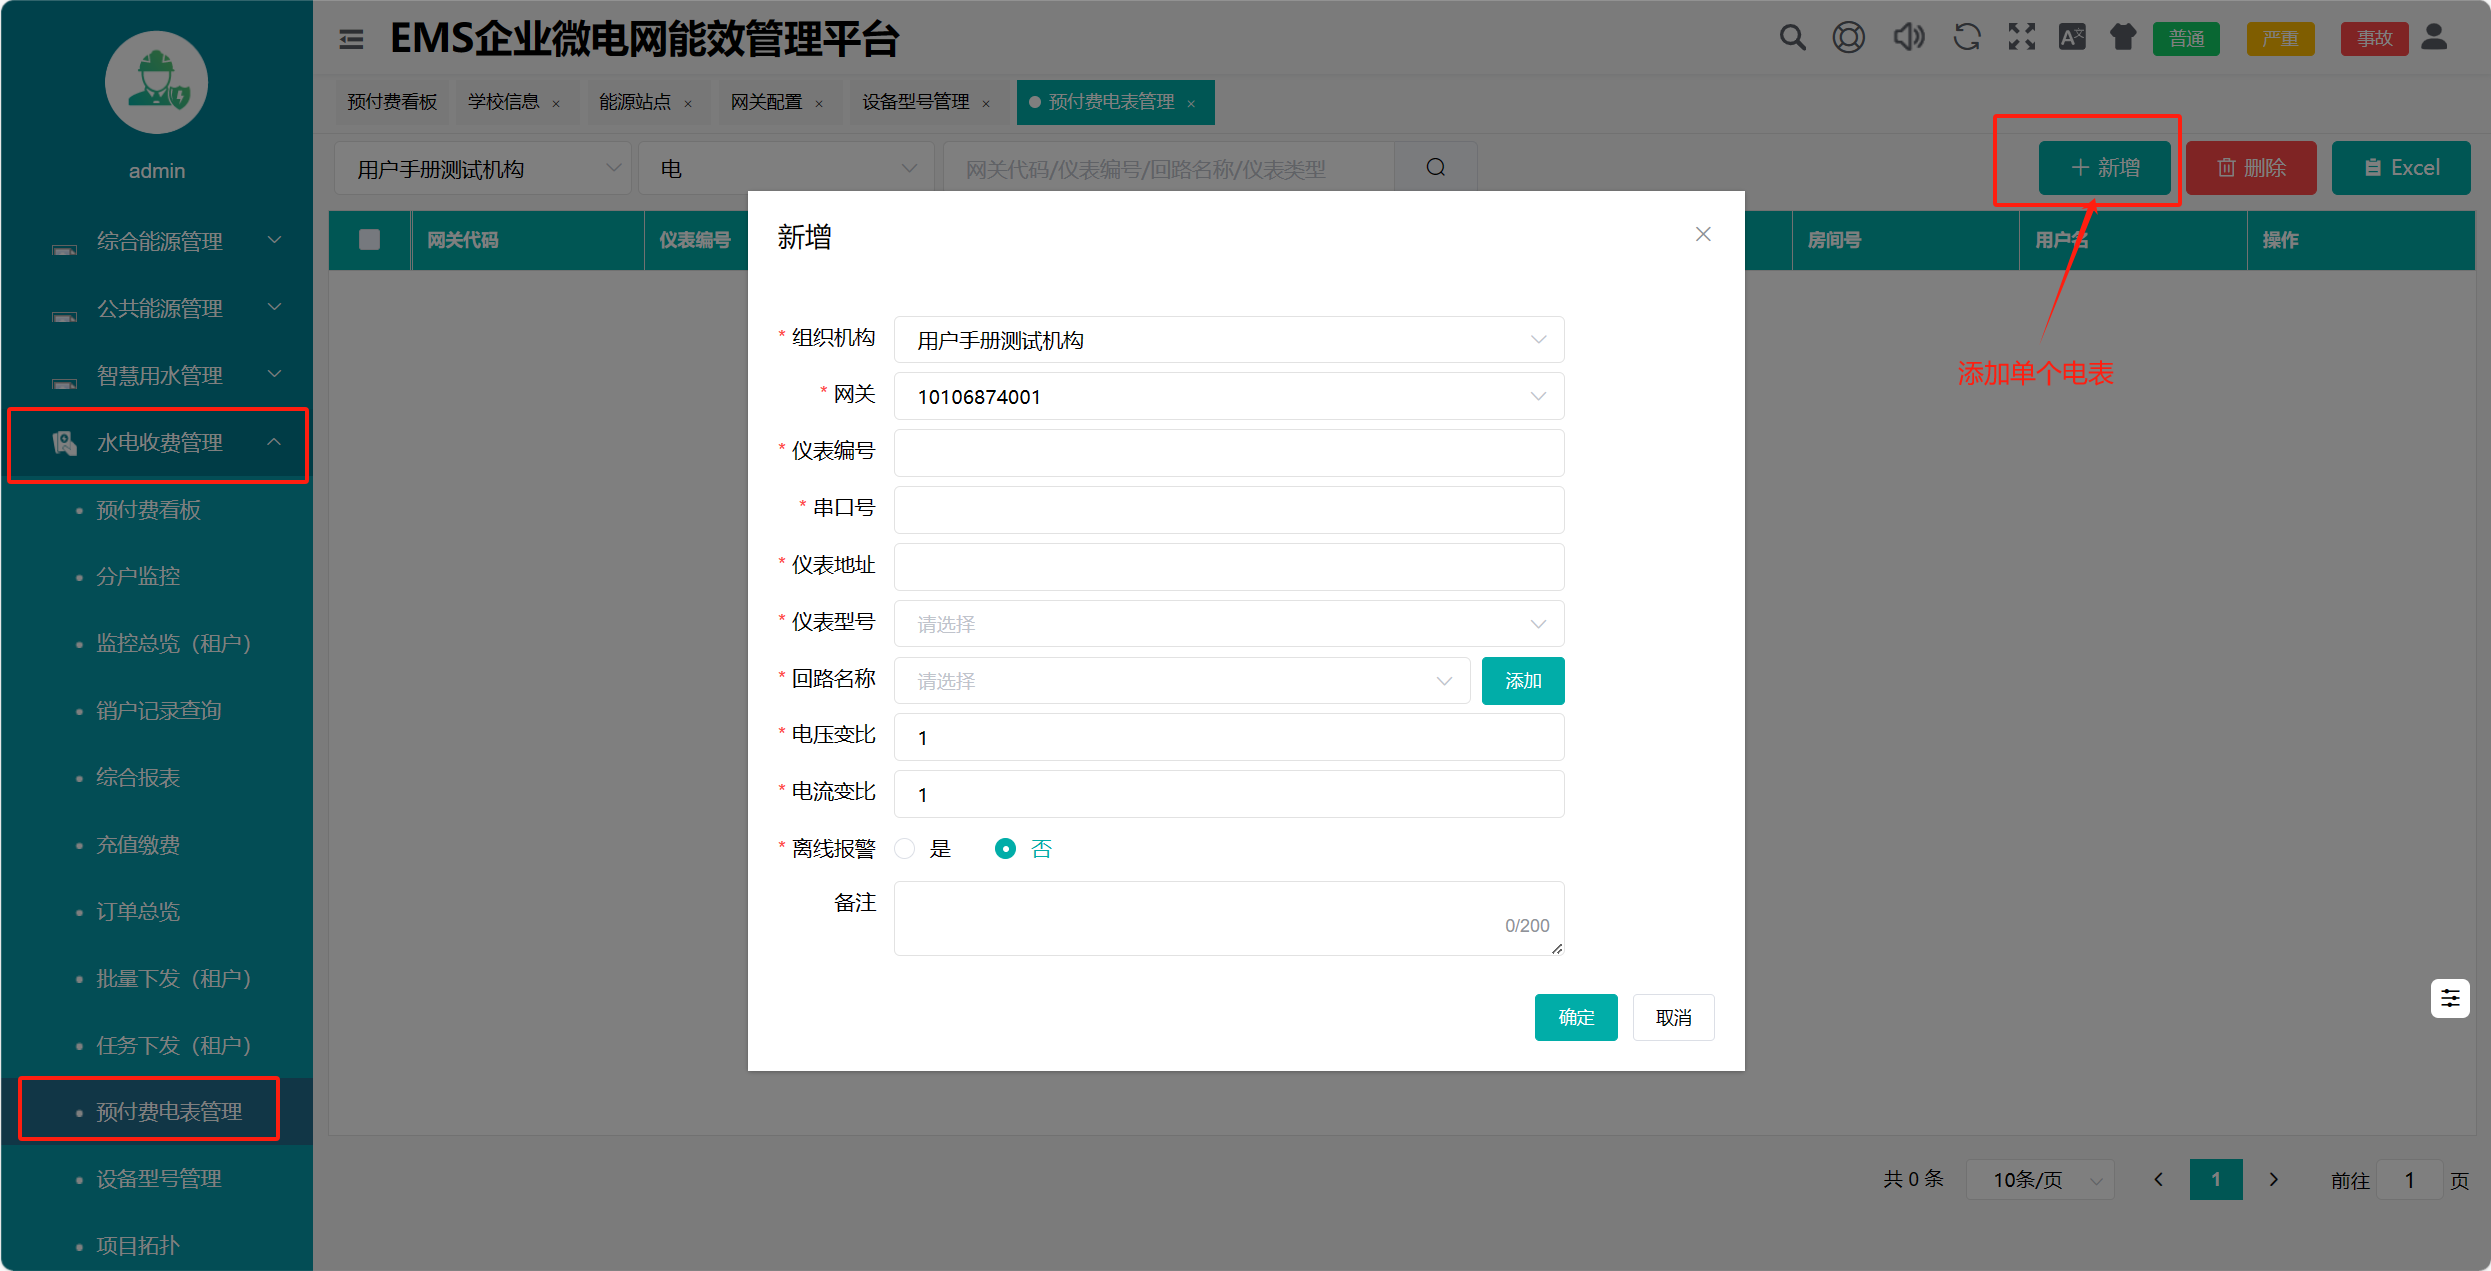Open the 仪表型号 dropdown

1228,624
